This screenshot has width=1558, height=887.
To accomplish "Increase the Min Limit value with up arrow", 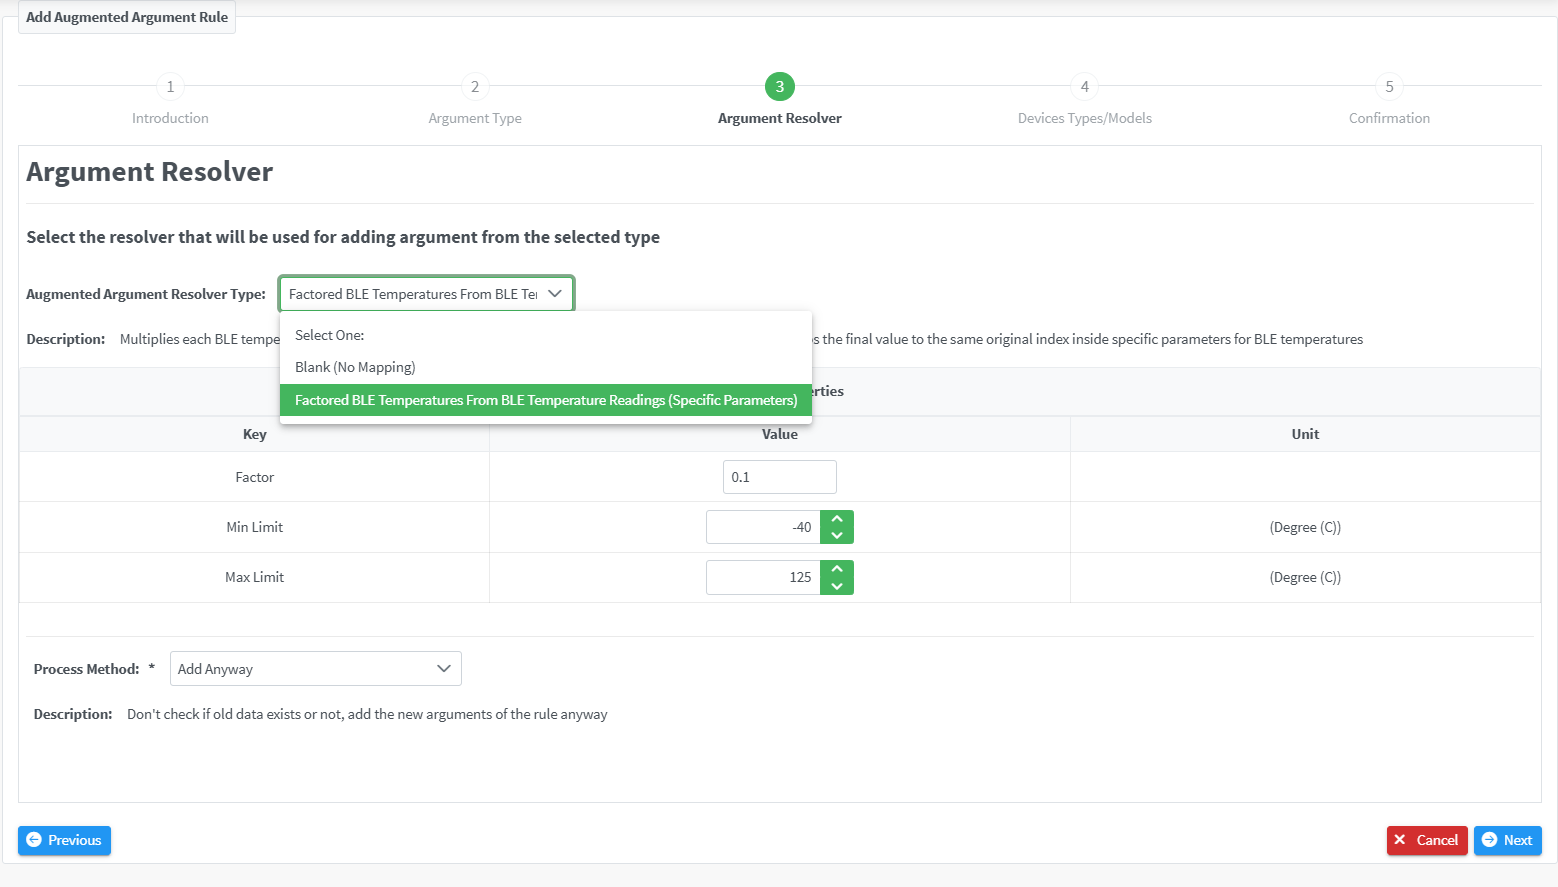I will point(837,519).
